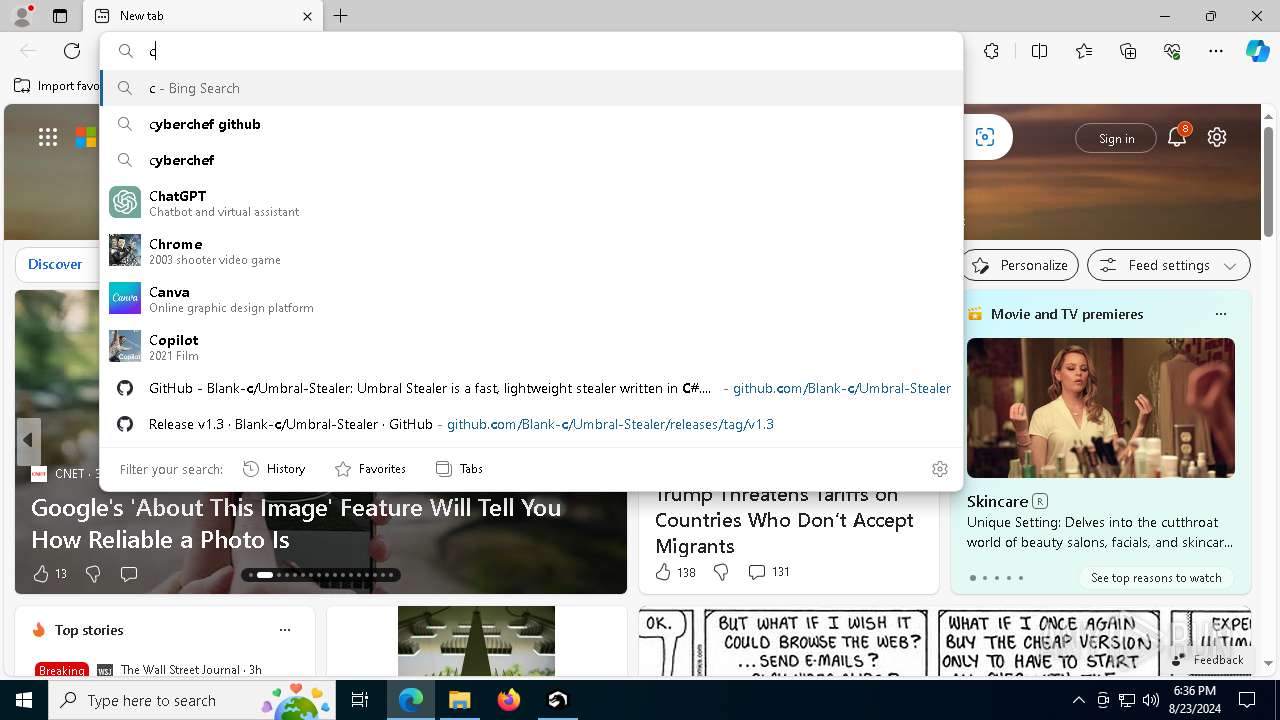Open comments on Trump tariffs story

click(769, 572)
